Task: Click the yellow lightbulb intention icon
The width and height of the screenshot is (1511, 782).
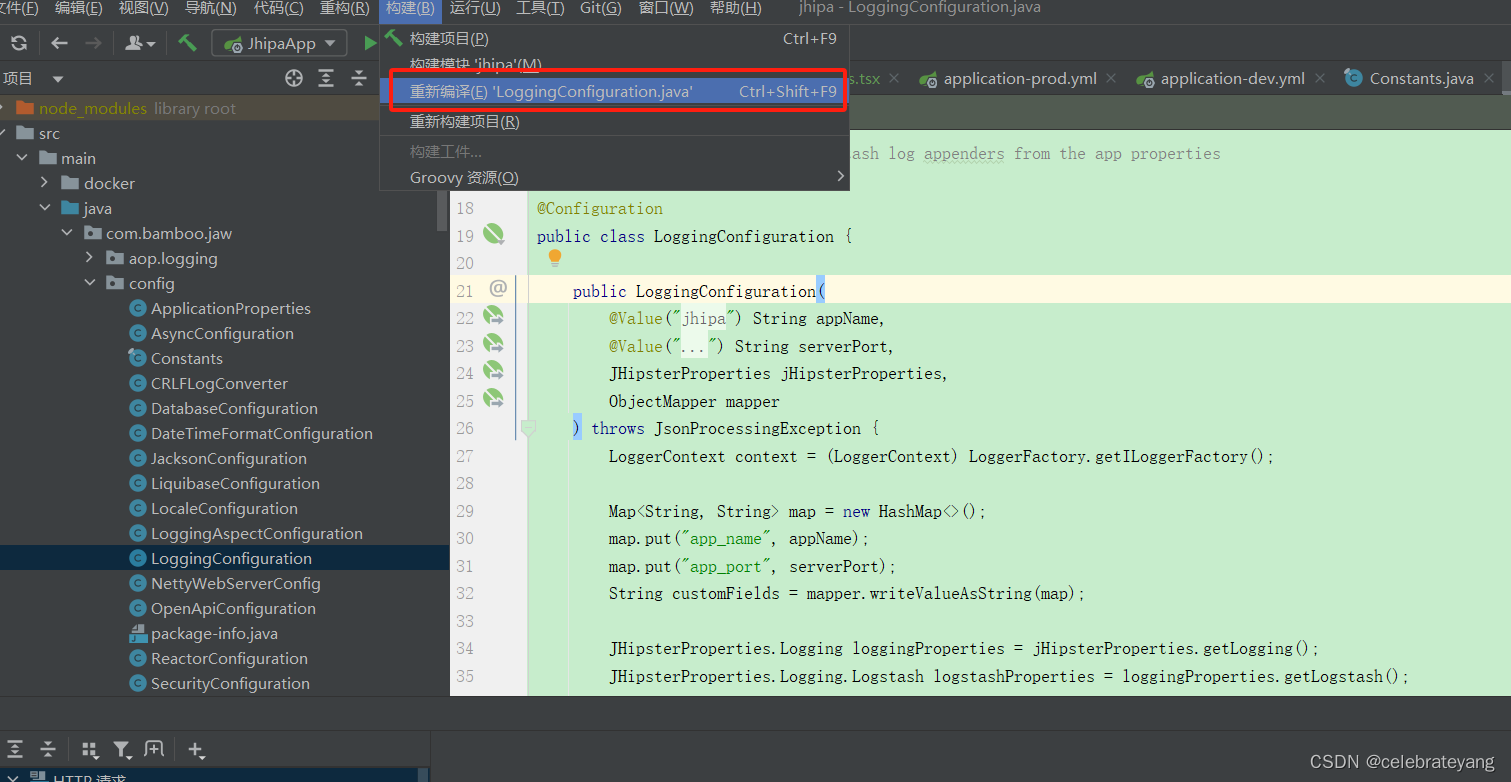Action: (x=555, y=258)
